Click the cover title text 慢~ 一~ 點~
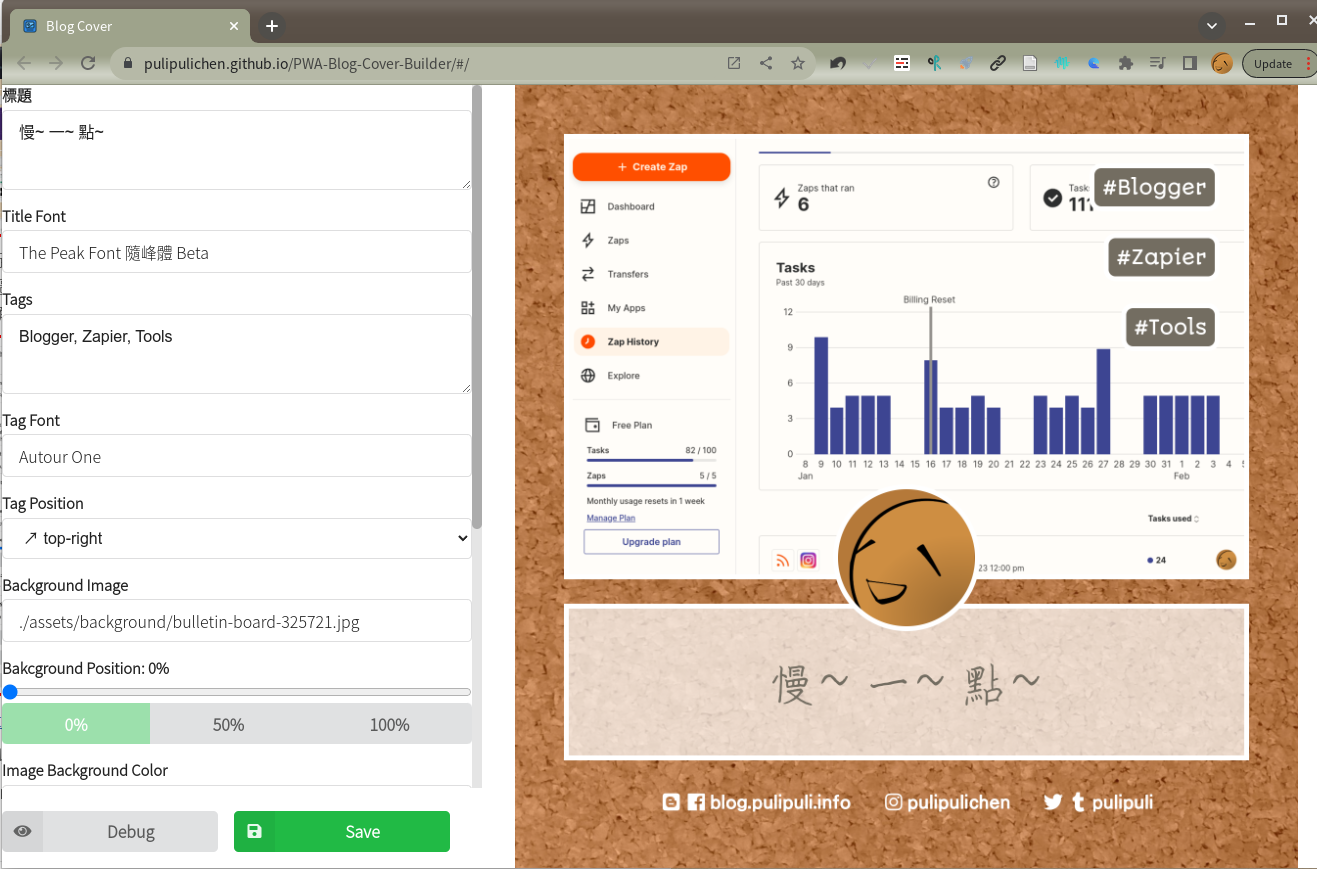 [906, 685]
